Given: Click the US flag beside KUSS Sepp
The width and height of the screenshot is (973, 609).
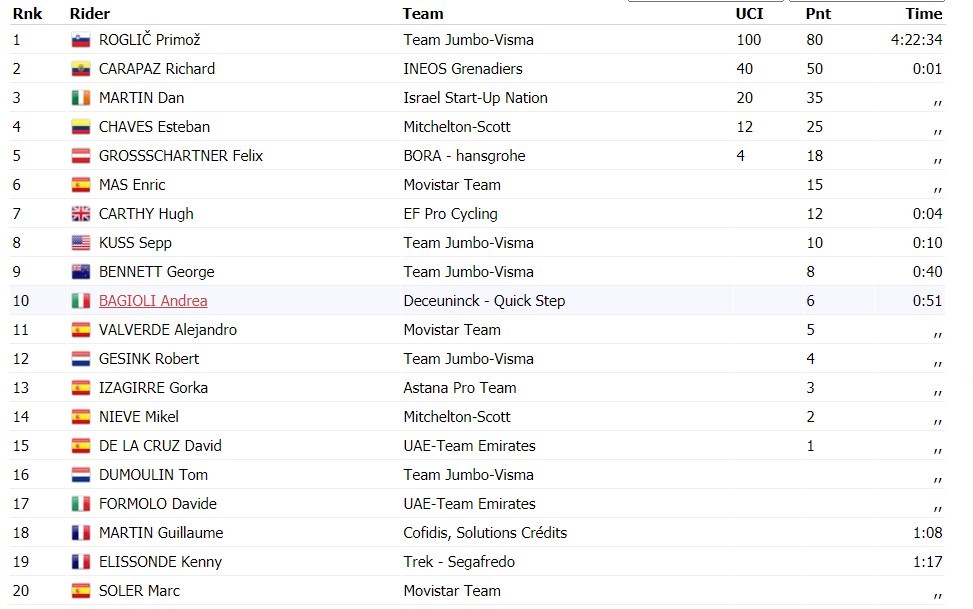Looking at the screenshot, I should coord(81,243).
